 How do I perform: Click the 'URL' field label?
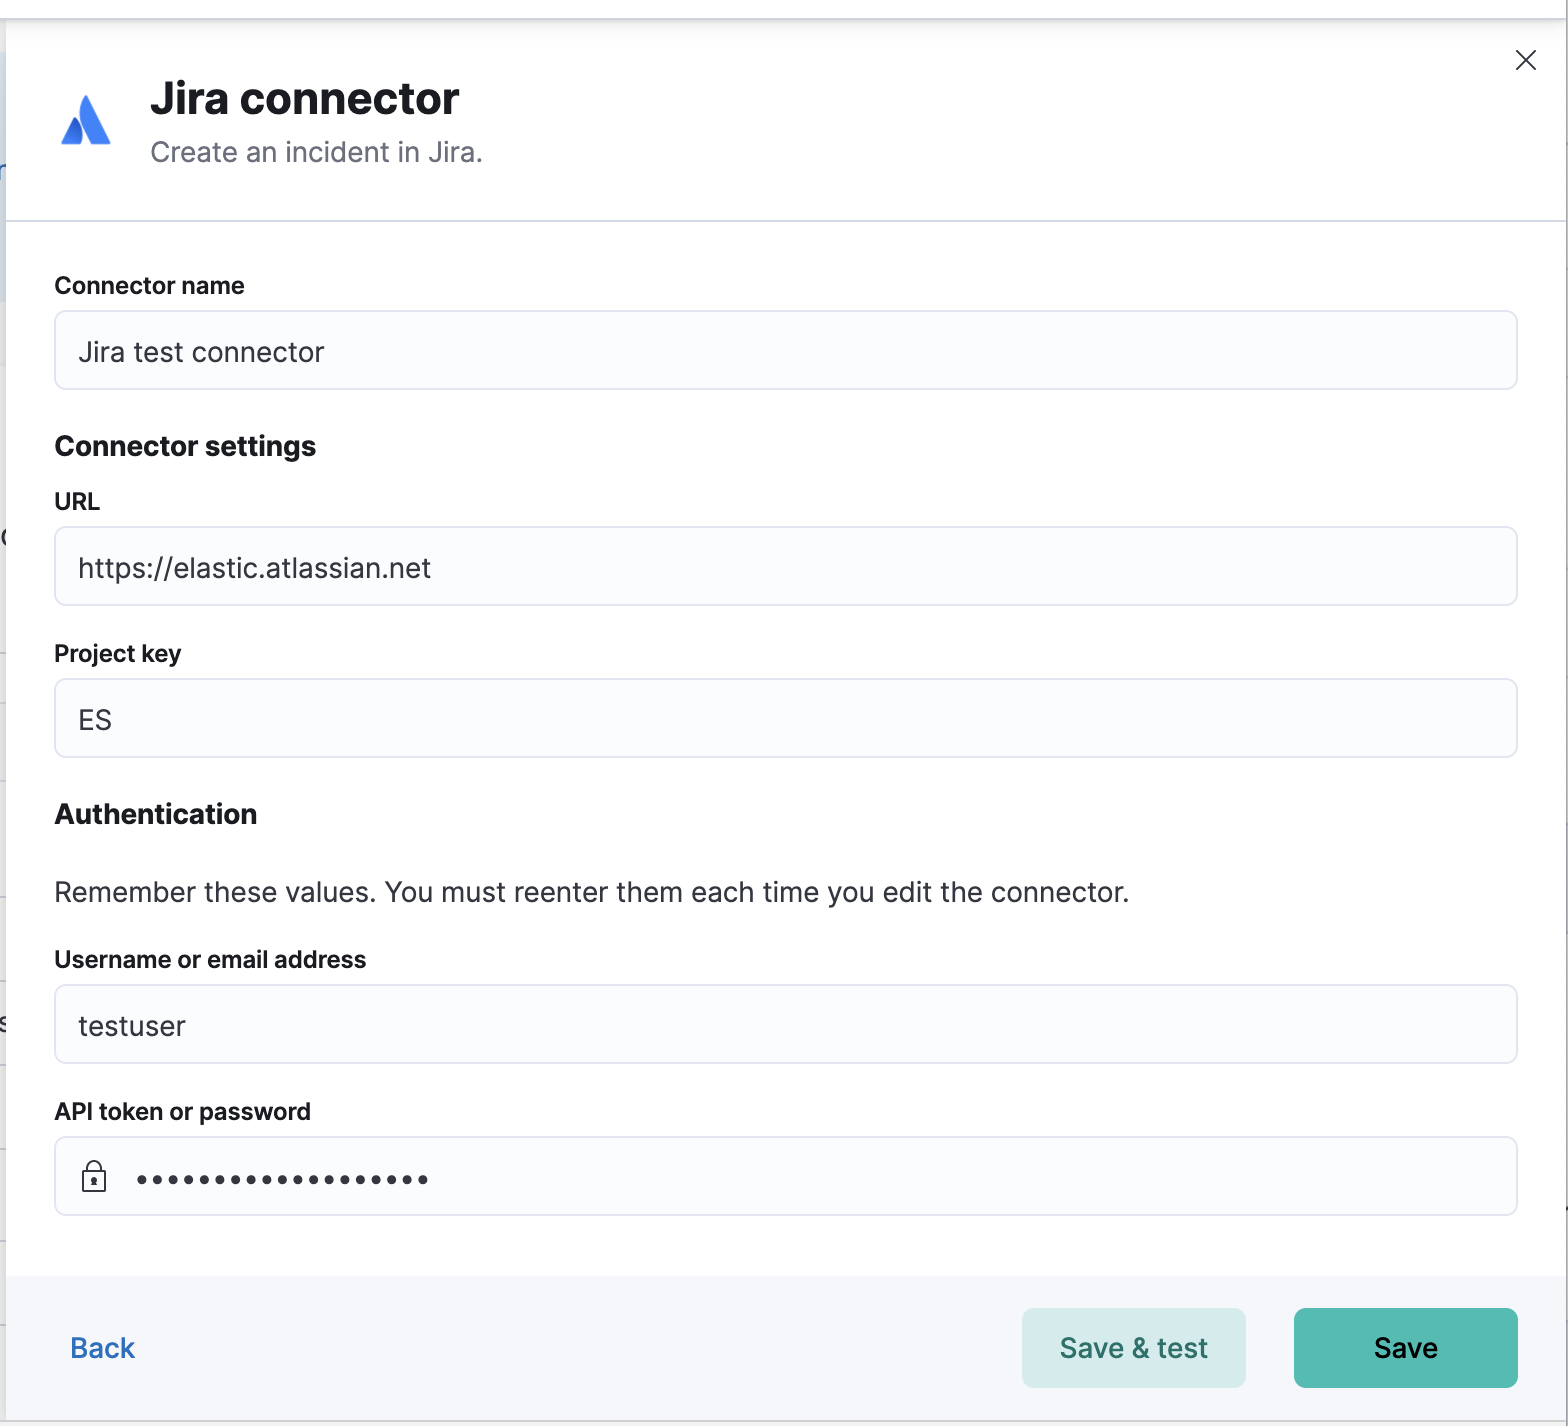(x=77, y=502)
